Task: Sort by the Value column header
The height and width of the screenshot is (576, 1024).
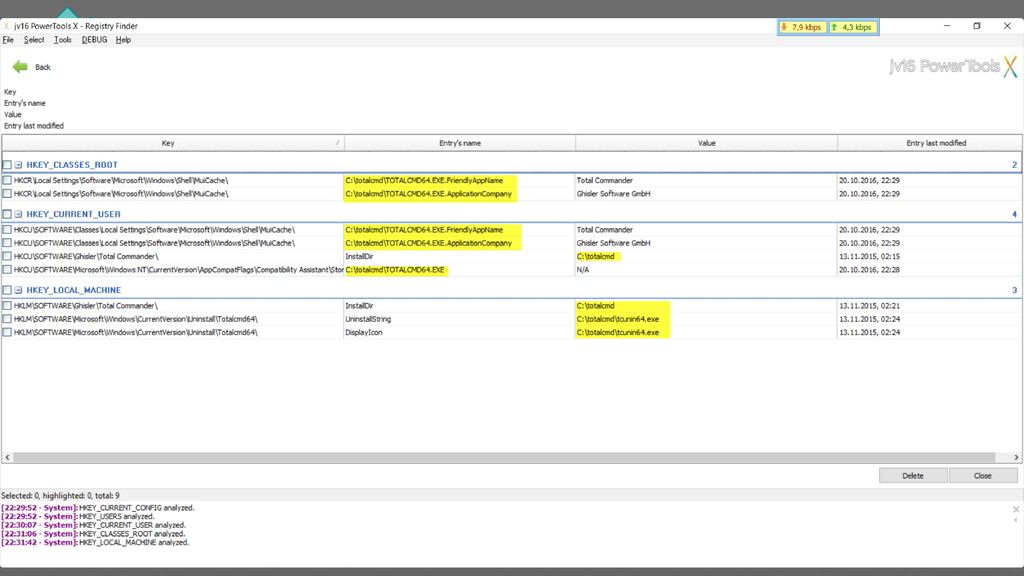Action: tap(706, 143)
